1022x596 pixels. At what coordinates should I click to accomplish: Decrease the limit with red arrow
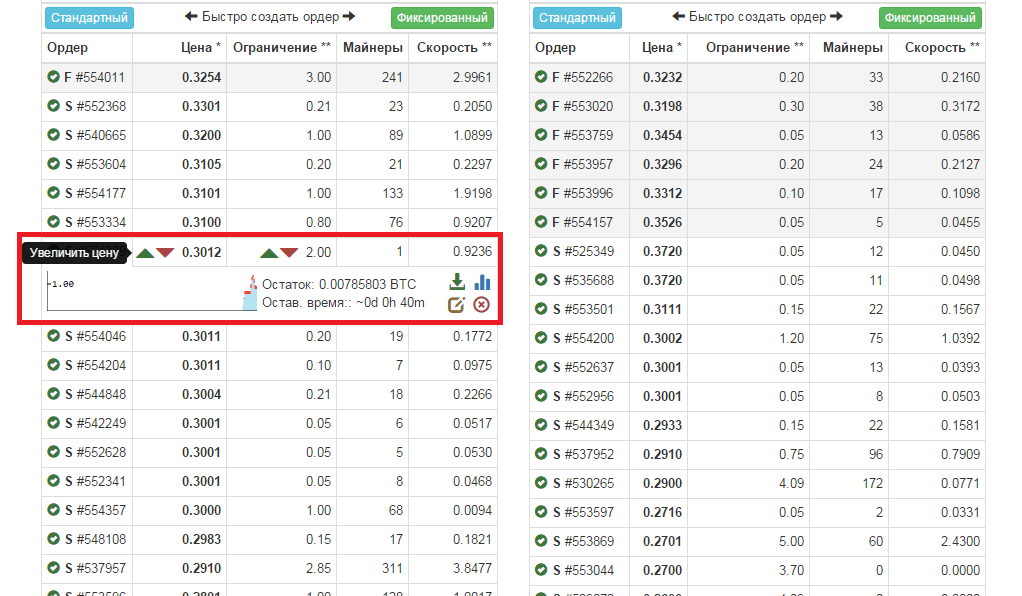(x=289, y=253)
